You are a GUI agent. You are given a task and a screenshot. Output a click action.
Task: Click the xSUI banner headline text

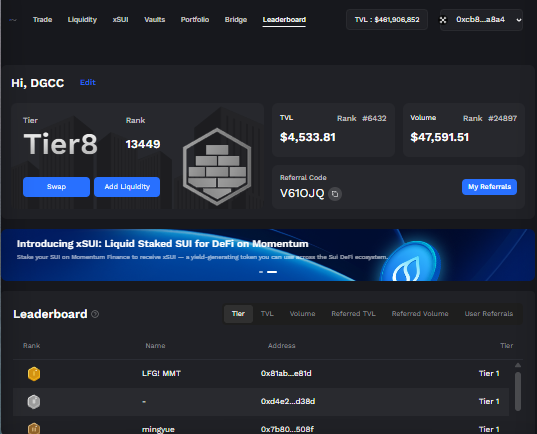[163, 244]
